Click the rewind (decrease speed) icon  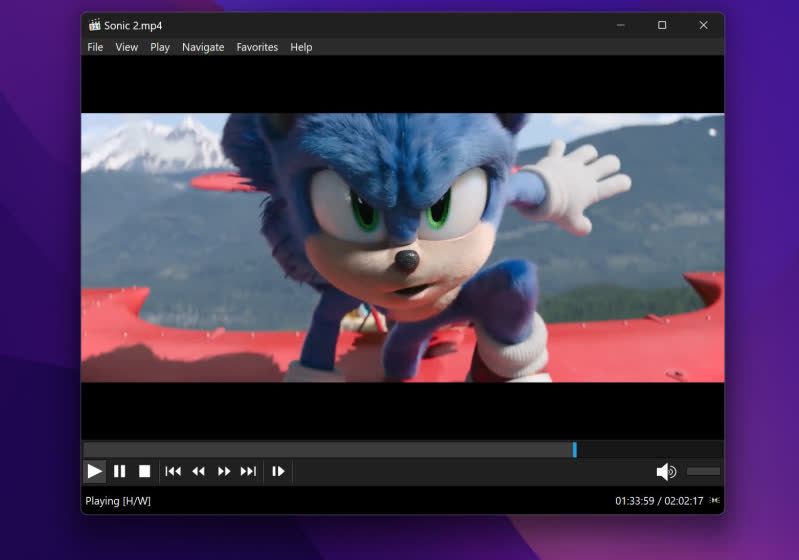(x=198, y=471)
